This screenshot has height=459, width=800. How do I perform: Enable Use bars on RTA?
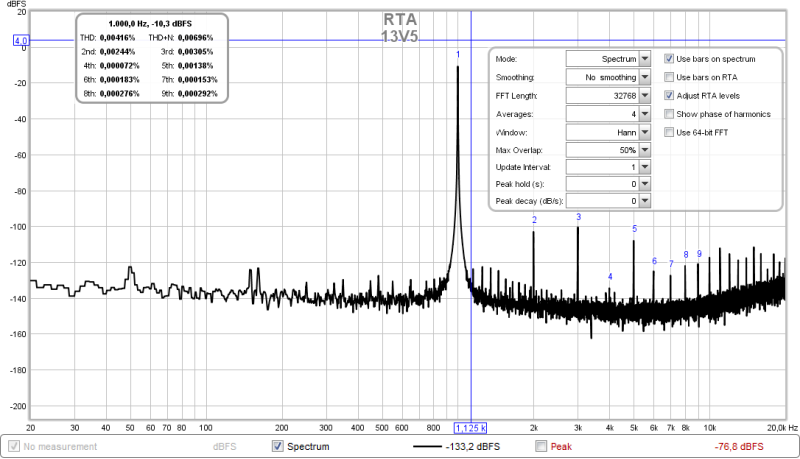pos(670,77)
